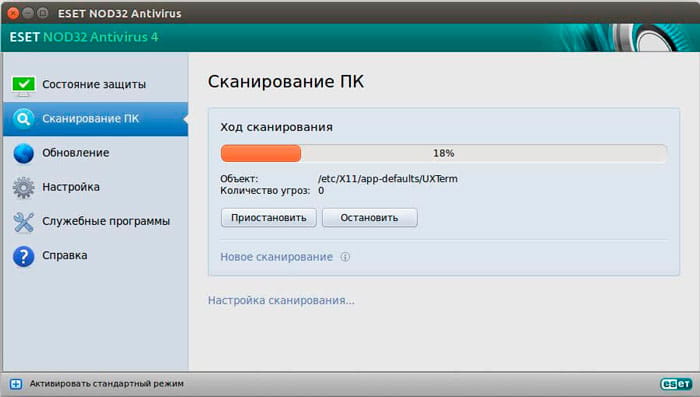Click the blue globe update icon
700x397 pixels.
tap(23, 153)
